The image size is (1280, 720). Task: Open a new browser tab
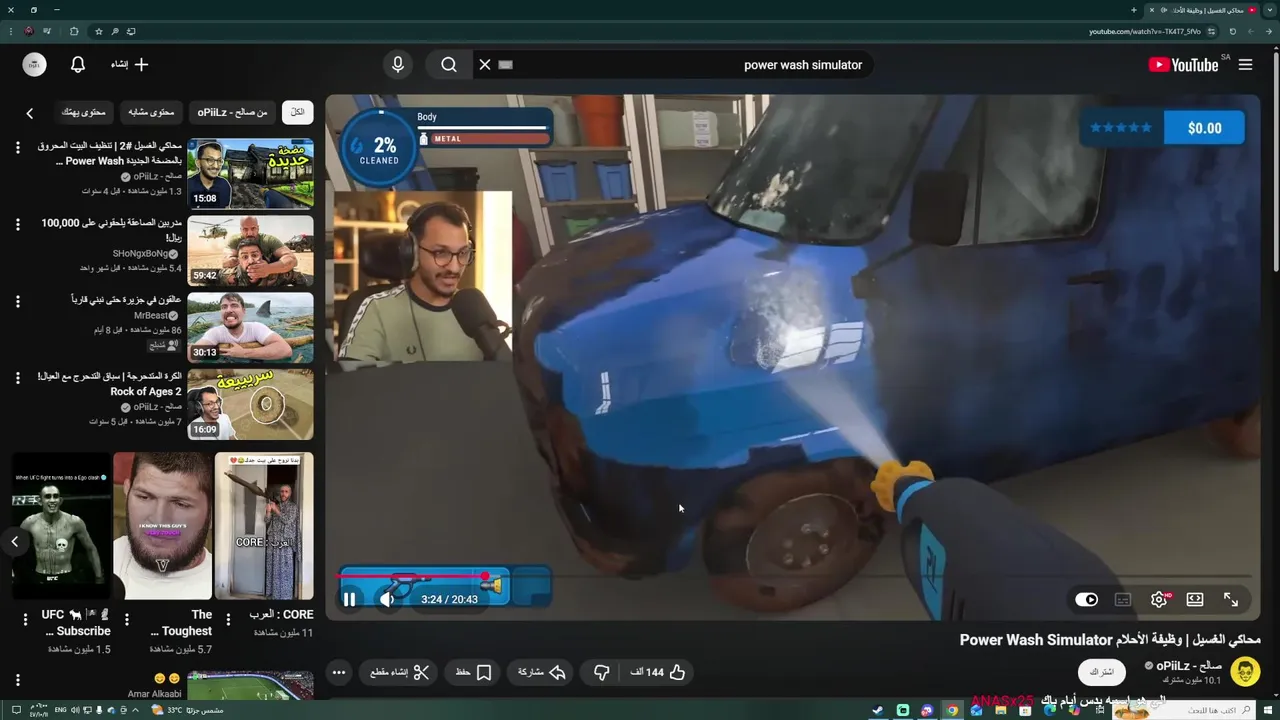click(1134, 10)
